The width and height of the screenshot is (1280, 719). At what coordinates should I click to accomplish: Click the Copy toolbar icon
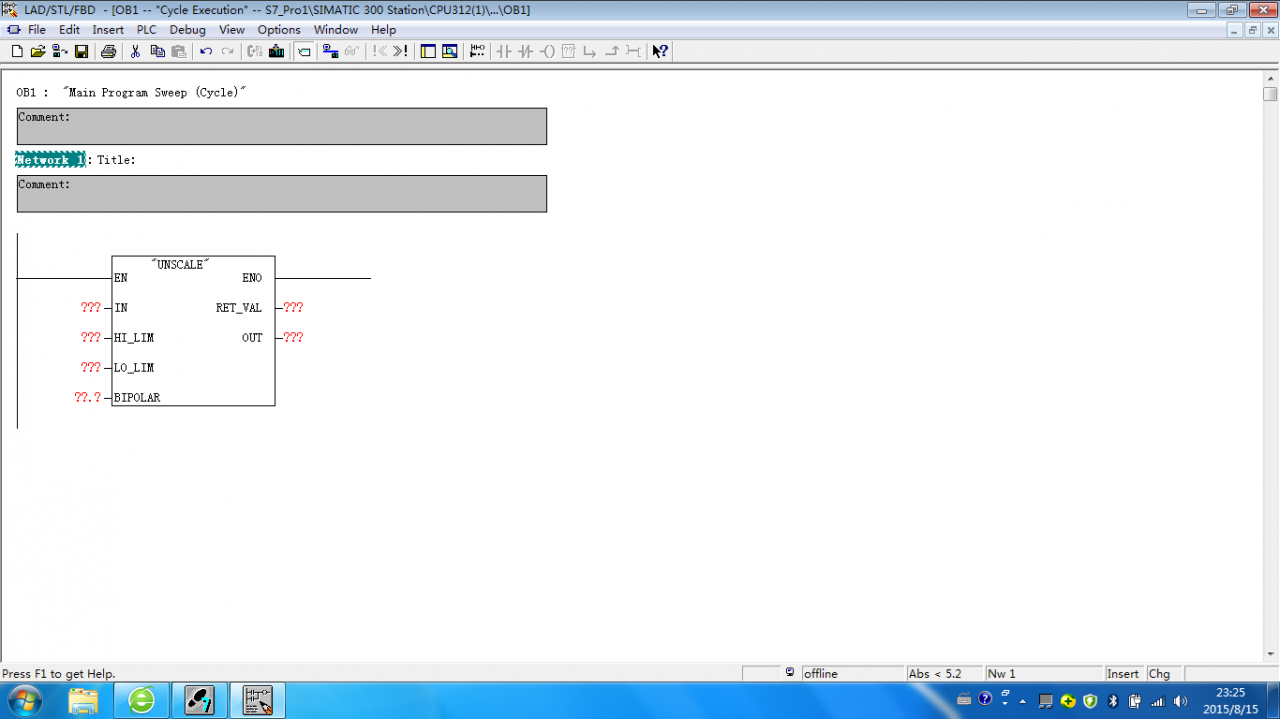pos(157,51)
